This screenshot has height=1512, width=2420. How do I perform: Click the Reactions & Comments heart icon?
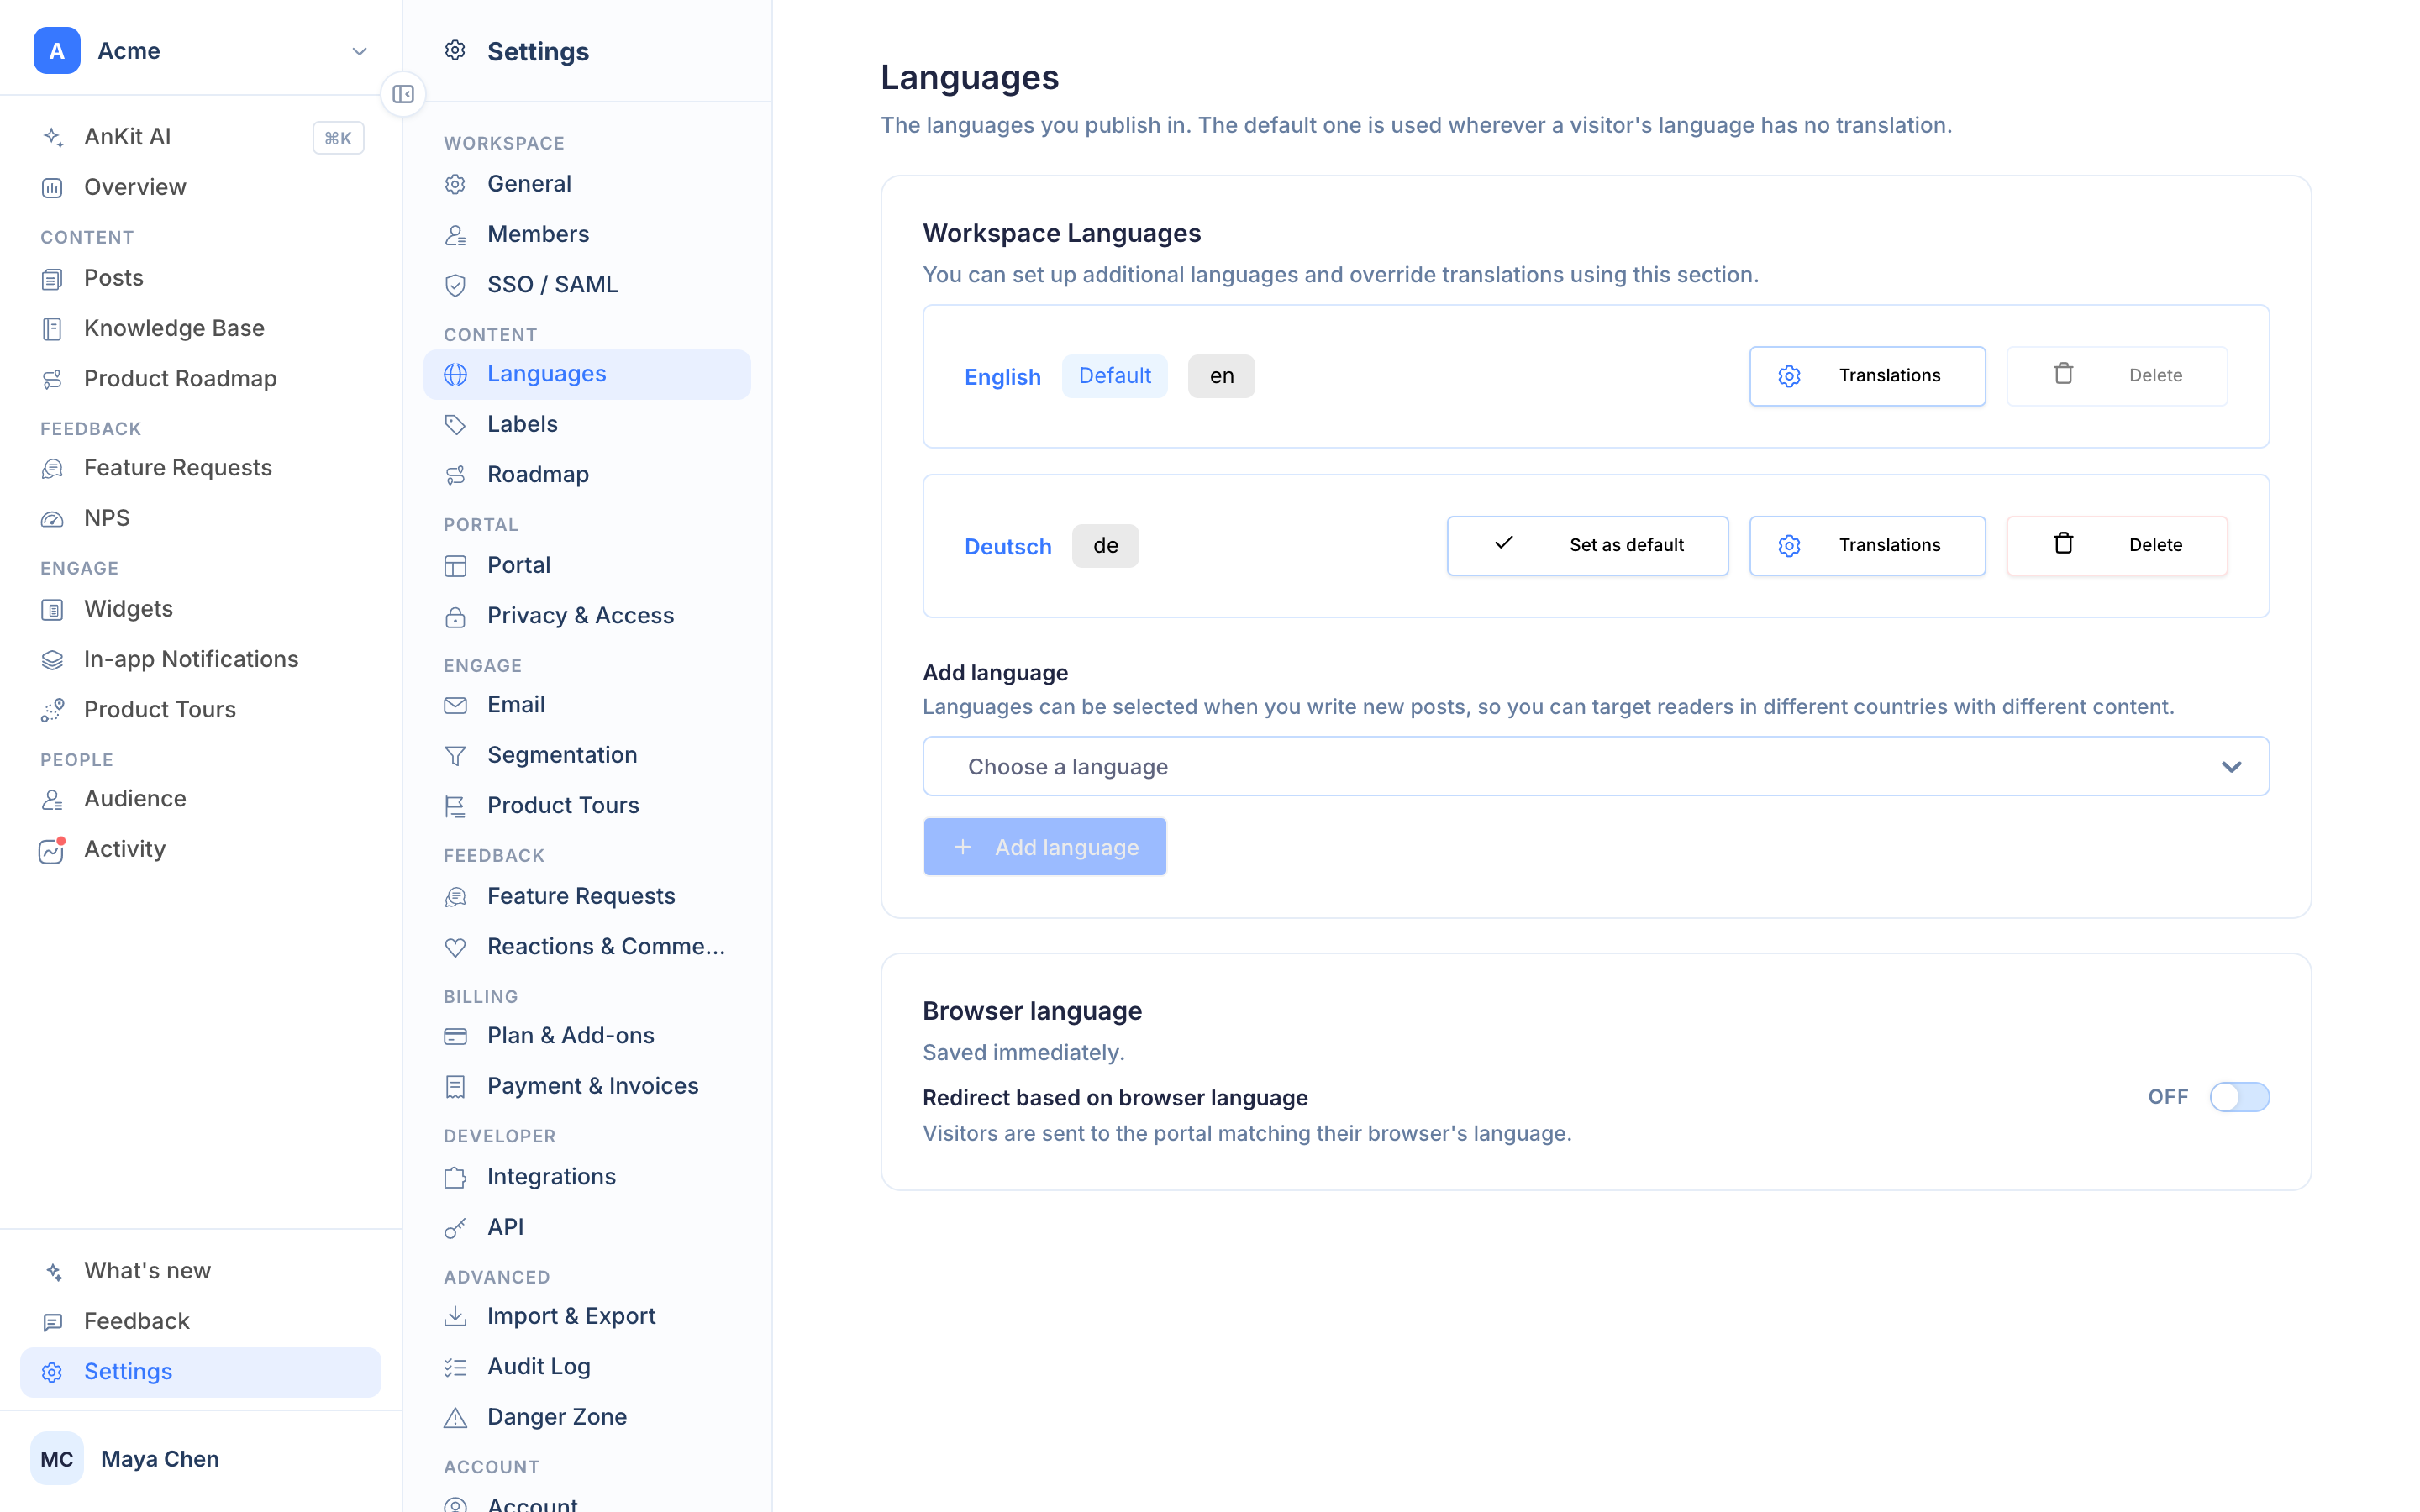(x=456, y=947)
